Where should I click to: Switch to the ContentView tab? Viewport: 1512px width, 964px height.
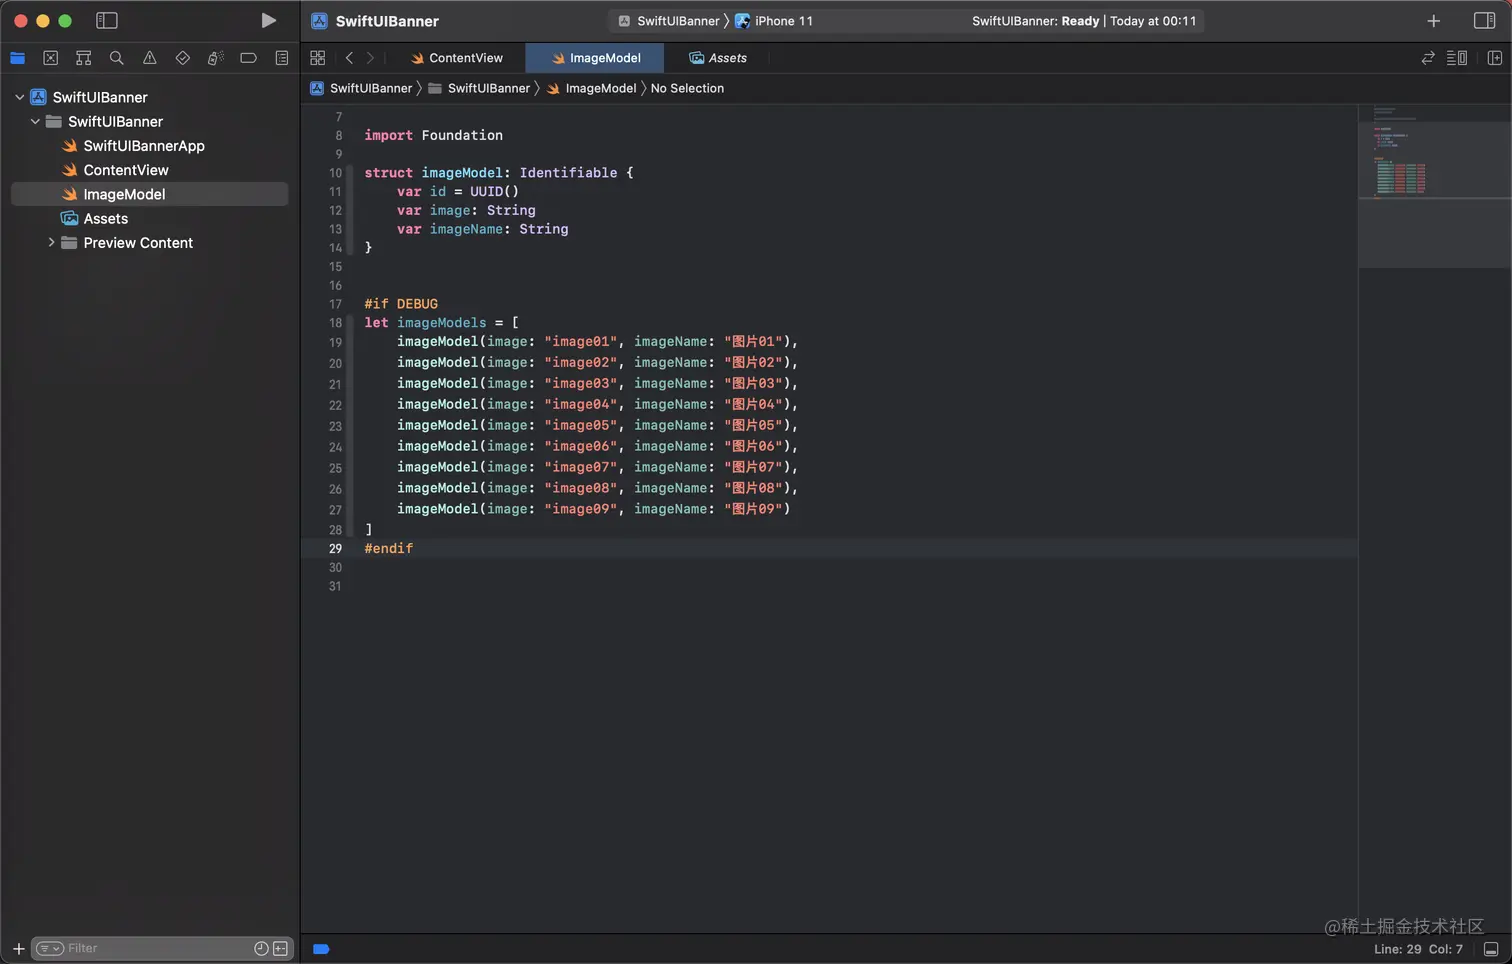tap(465, 58)
